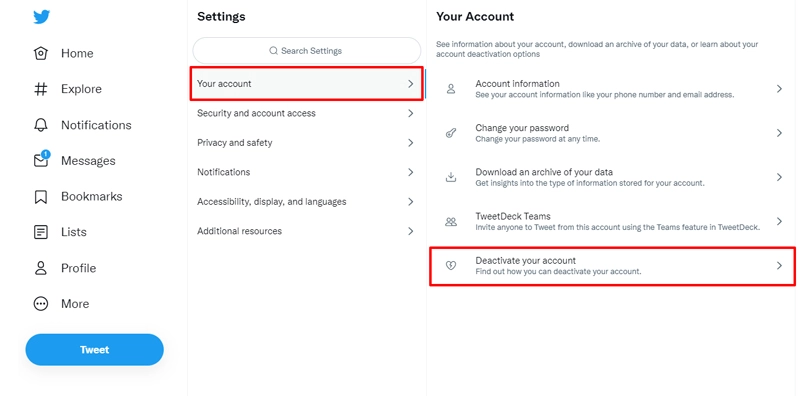Open Accessibility, display, and languages

pyautogui.click(x=306, y=202)
